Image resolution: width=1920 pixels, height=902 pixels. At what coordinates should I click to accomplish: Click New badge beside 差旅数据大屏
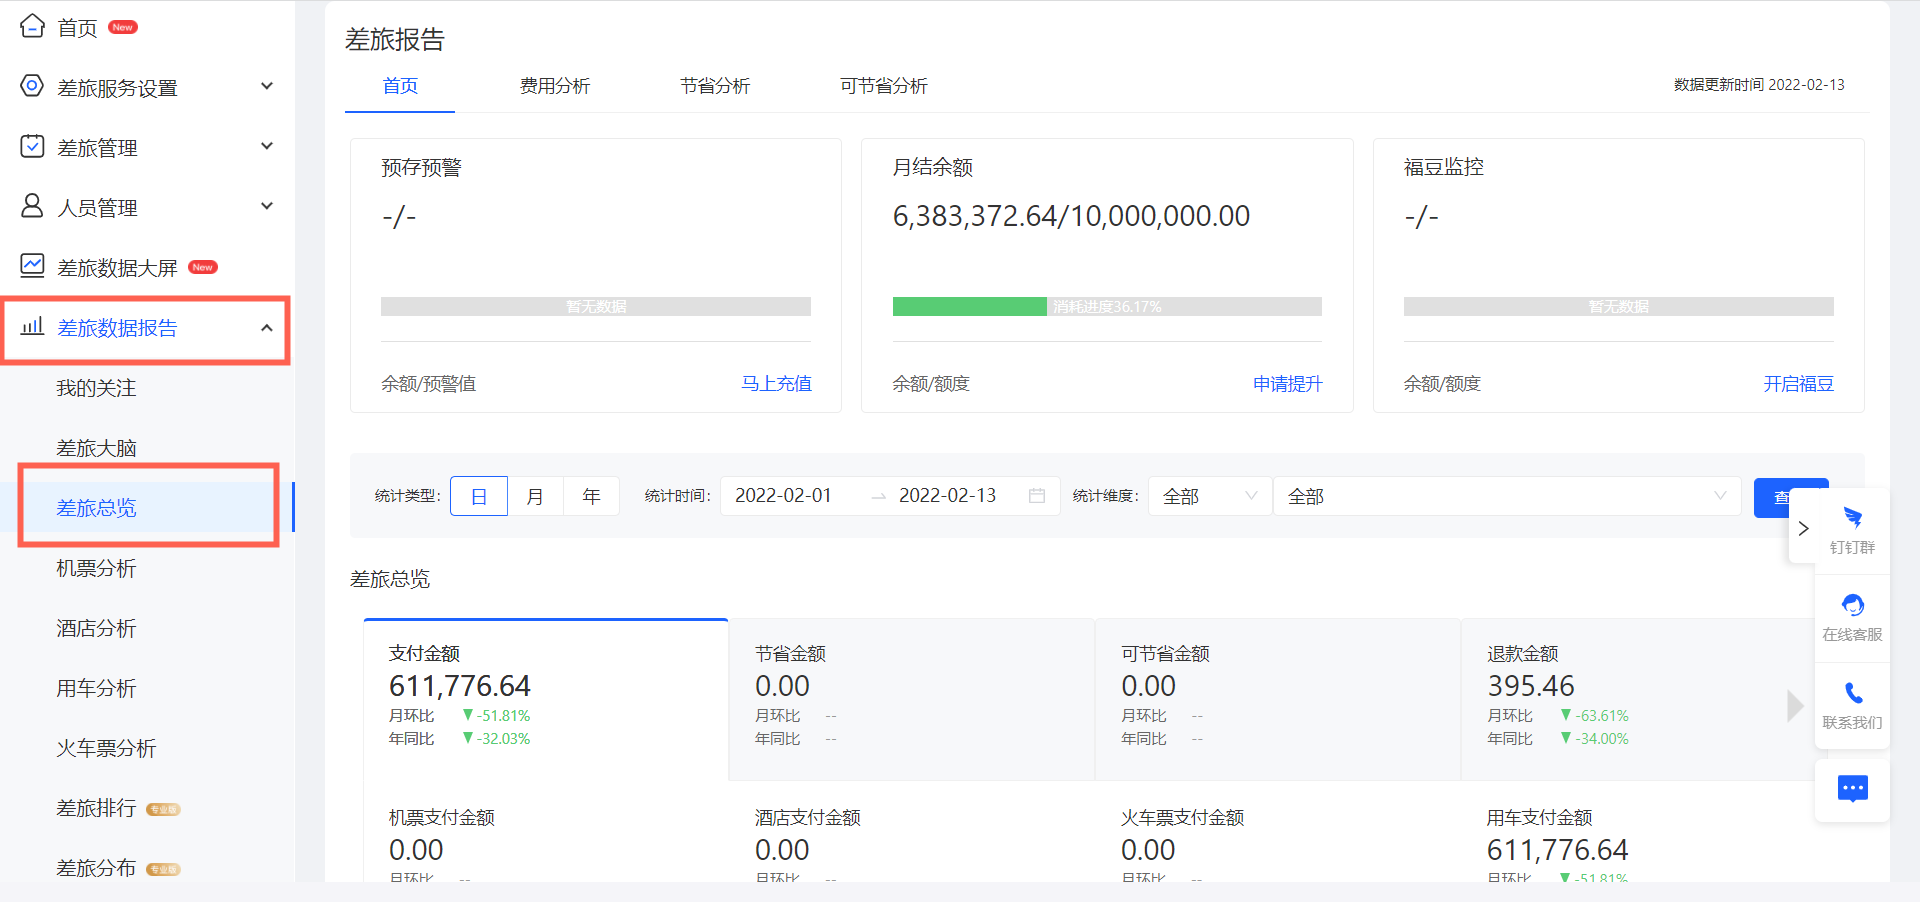coord(203,267)
